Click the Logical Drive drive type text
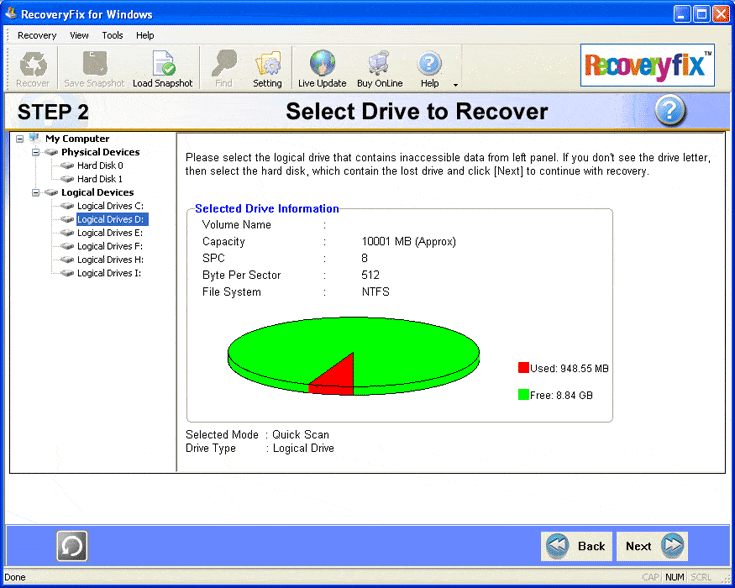Screen dimensions: 735x588 tap(303, 449)
